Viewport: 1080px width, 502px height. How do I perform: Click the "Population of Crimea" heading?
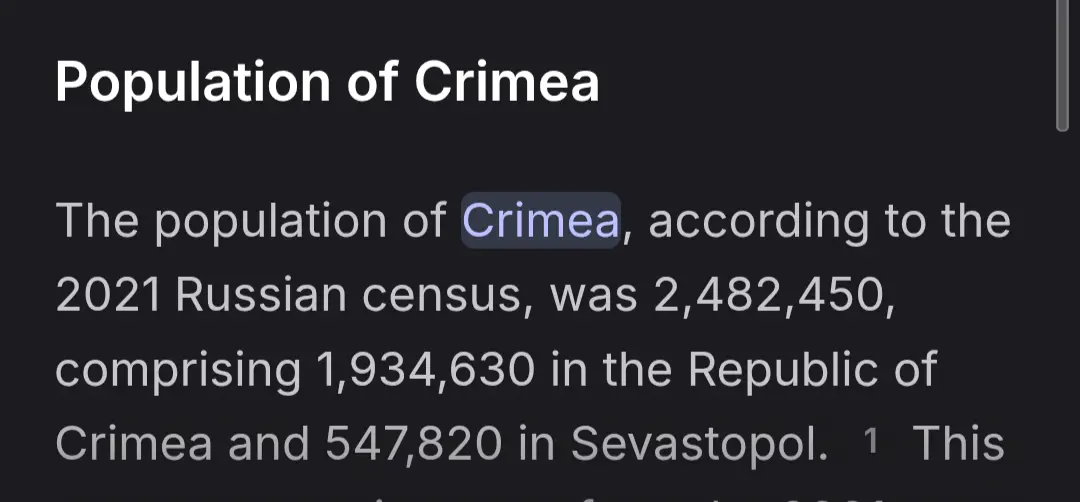[327, 82]
